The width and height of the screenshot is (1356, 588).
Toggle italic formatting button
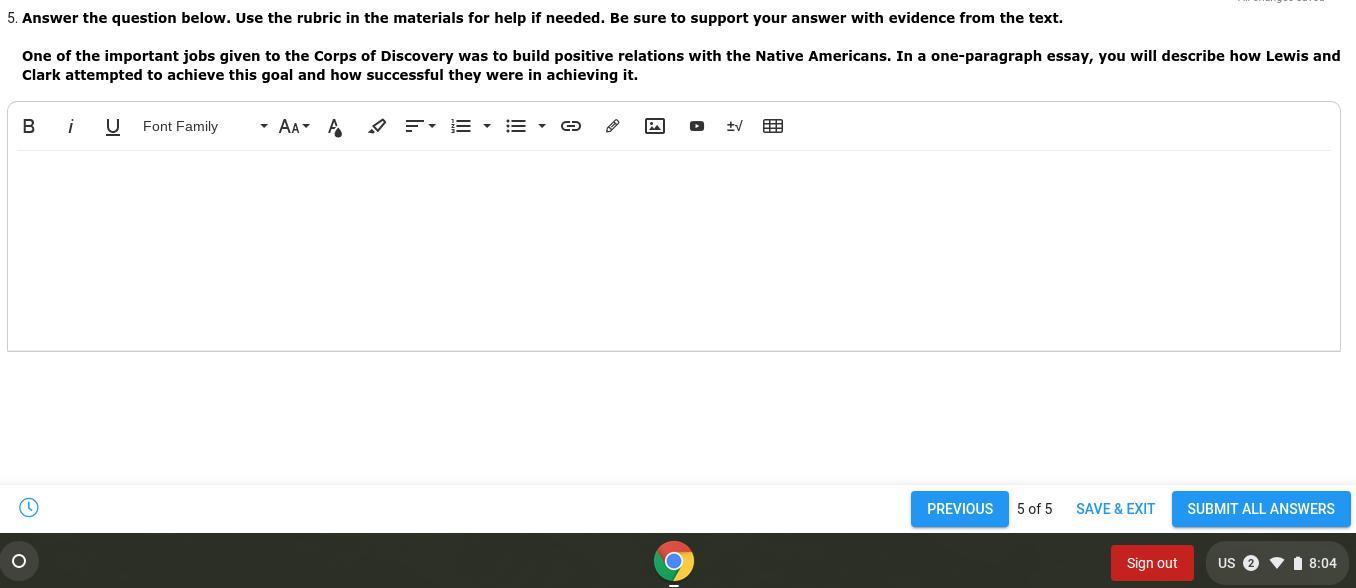click(71, 126)
